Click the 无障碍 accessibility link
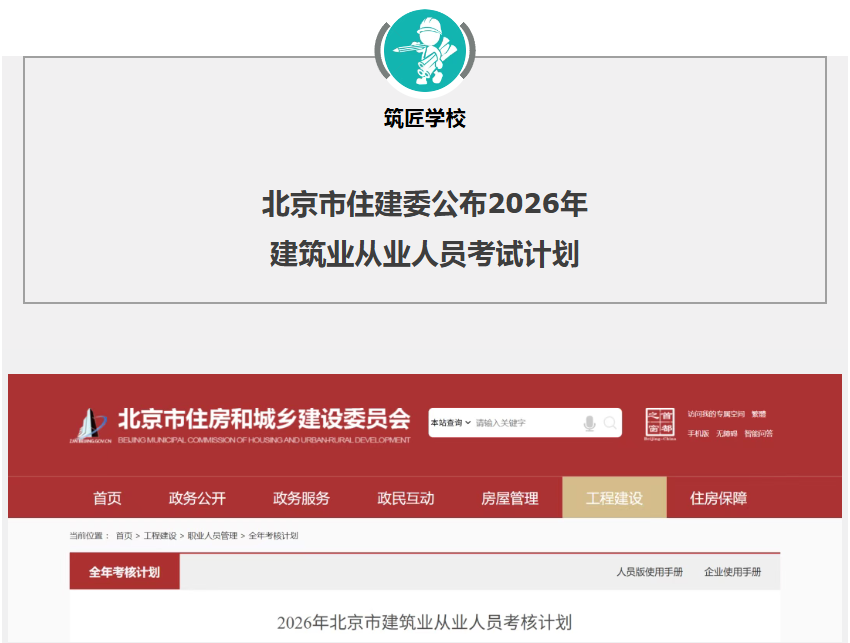850x643 pixels. pos(727,433)
